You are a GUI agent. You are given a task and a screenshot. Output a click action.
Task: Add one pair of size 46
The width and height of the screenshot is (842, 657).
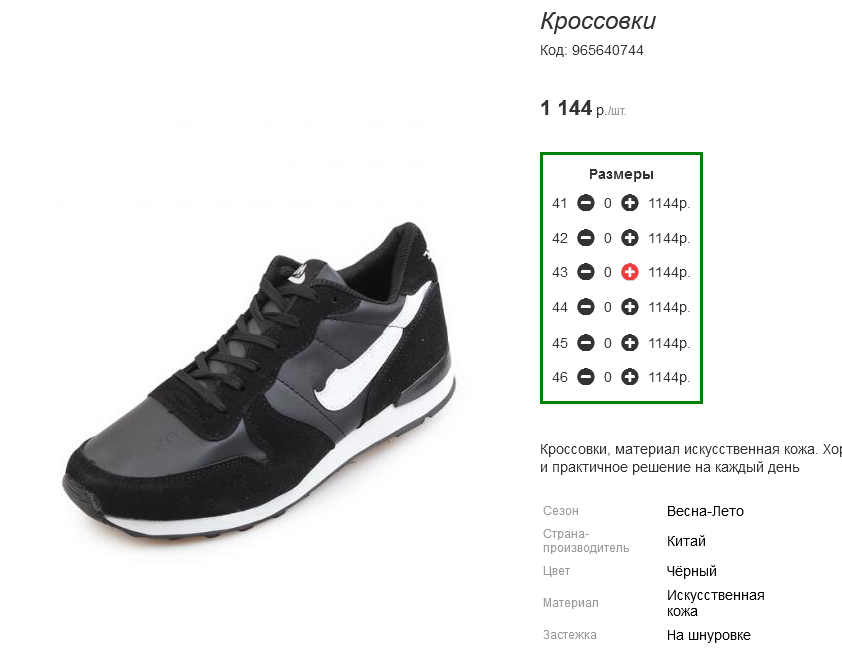tap(629, 377)
